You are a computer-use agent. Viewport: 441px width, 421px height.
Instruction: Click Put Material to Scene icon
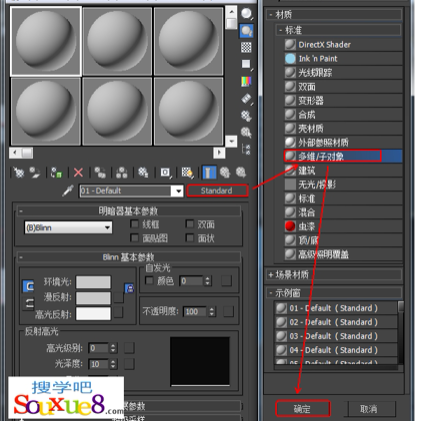(x=35, y=172)
